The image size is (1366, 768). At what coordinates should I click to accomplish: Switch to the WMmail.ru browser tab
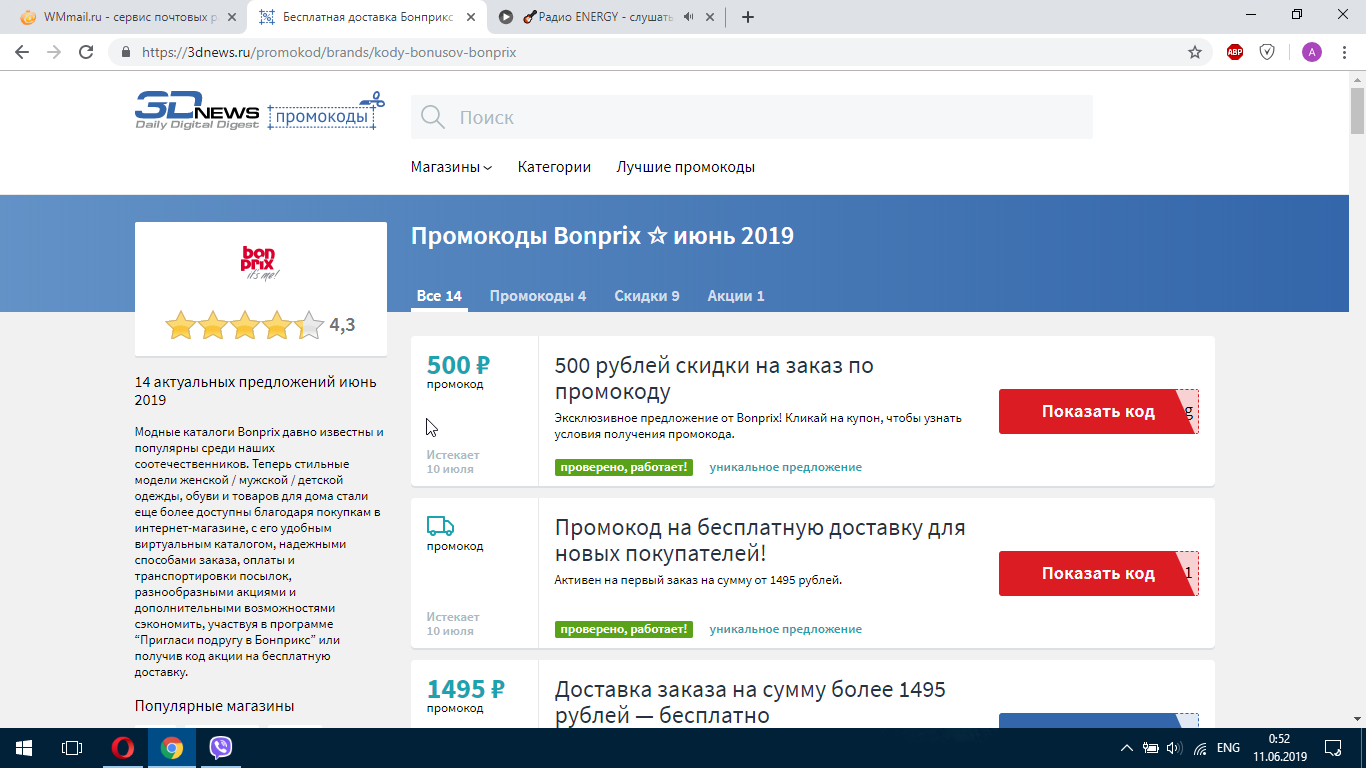tap(126, 17)
